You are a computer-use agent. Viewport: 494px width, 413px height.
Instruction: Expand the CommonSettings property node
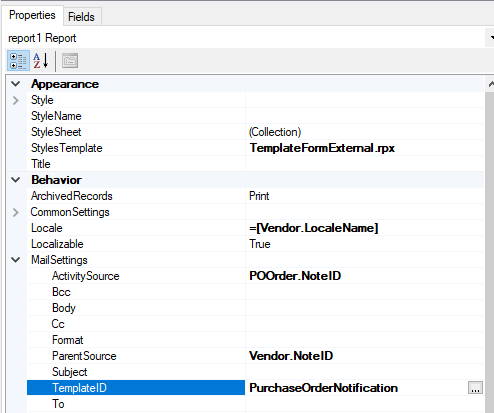pos(16,212)
